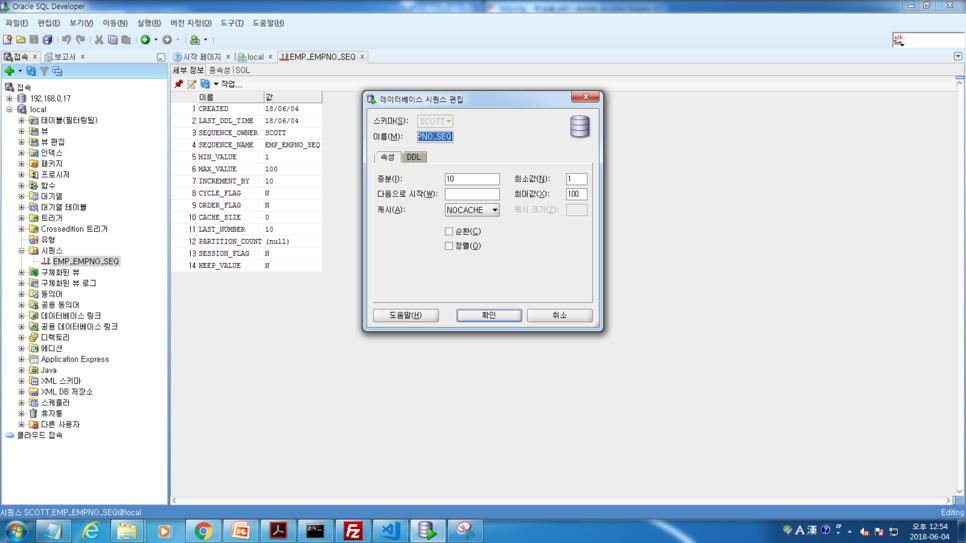The image size is (966, 543).
Task: Open the 스키마 SCOTT dropdown
Action: tap(435, 121)
